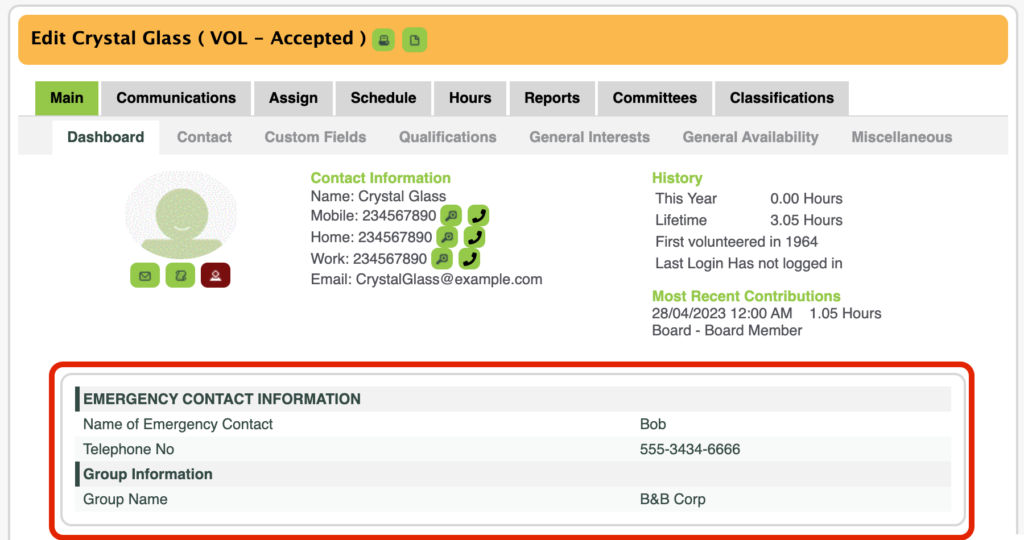The width and height of the screenshot is (1024, 540).
Task: Click the dark red user icon under the avatar
Action: pos(215,275)
